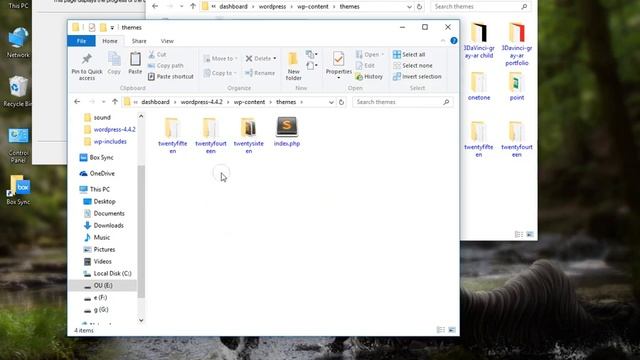Open the Move to dropdown
Image resolution: width=640 pixels, height=360 pixels.
click(x=220, y=58)
